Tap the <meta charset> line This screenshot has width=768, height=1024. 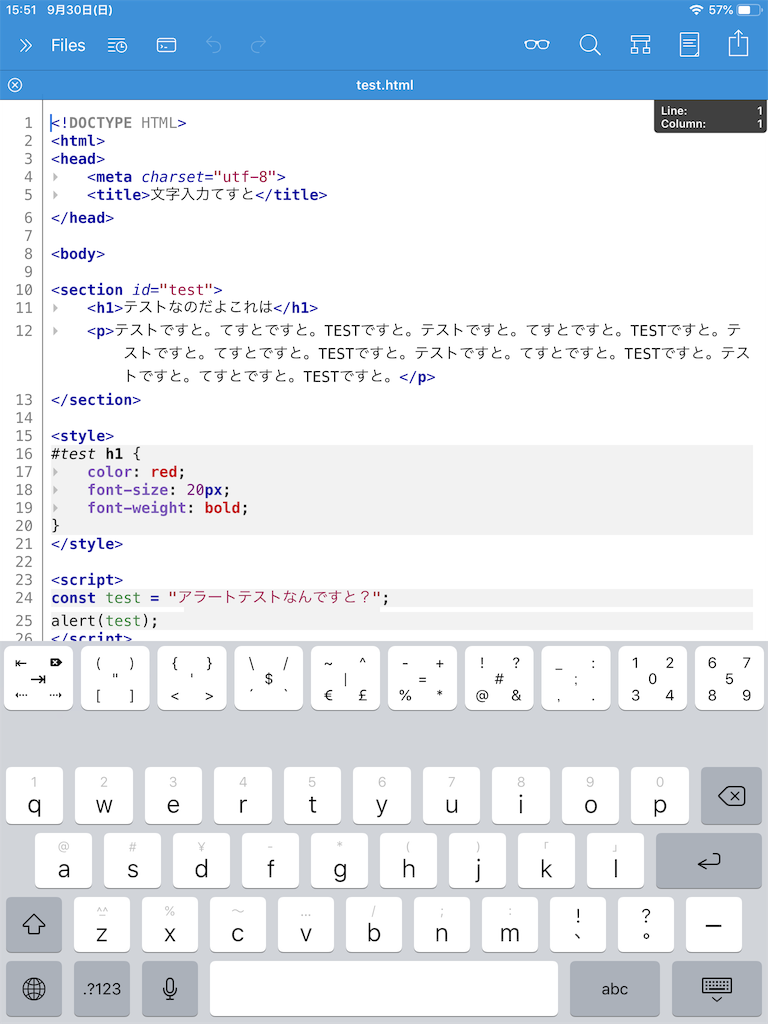tap(186, 176)
